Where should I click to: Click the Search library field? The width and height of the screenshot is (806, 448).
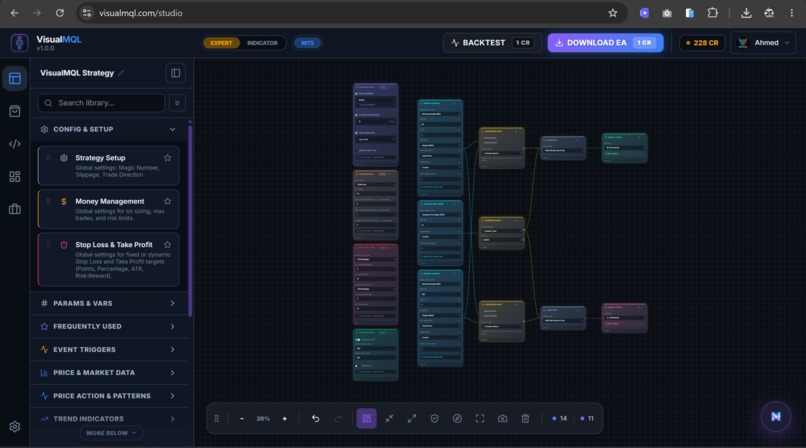pos(101,103)
